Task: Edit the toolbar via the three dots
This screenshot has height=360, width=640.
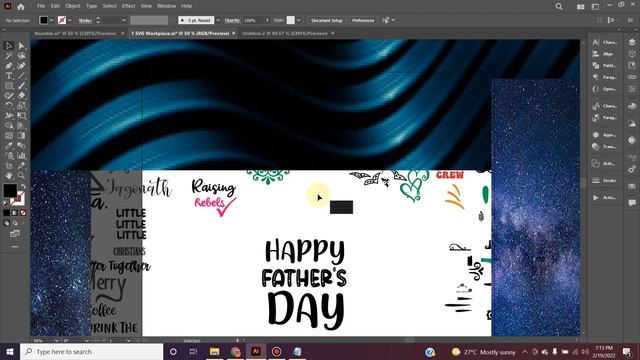Action: (15, 247)
